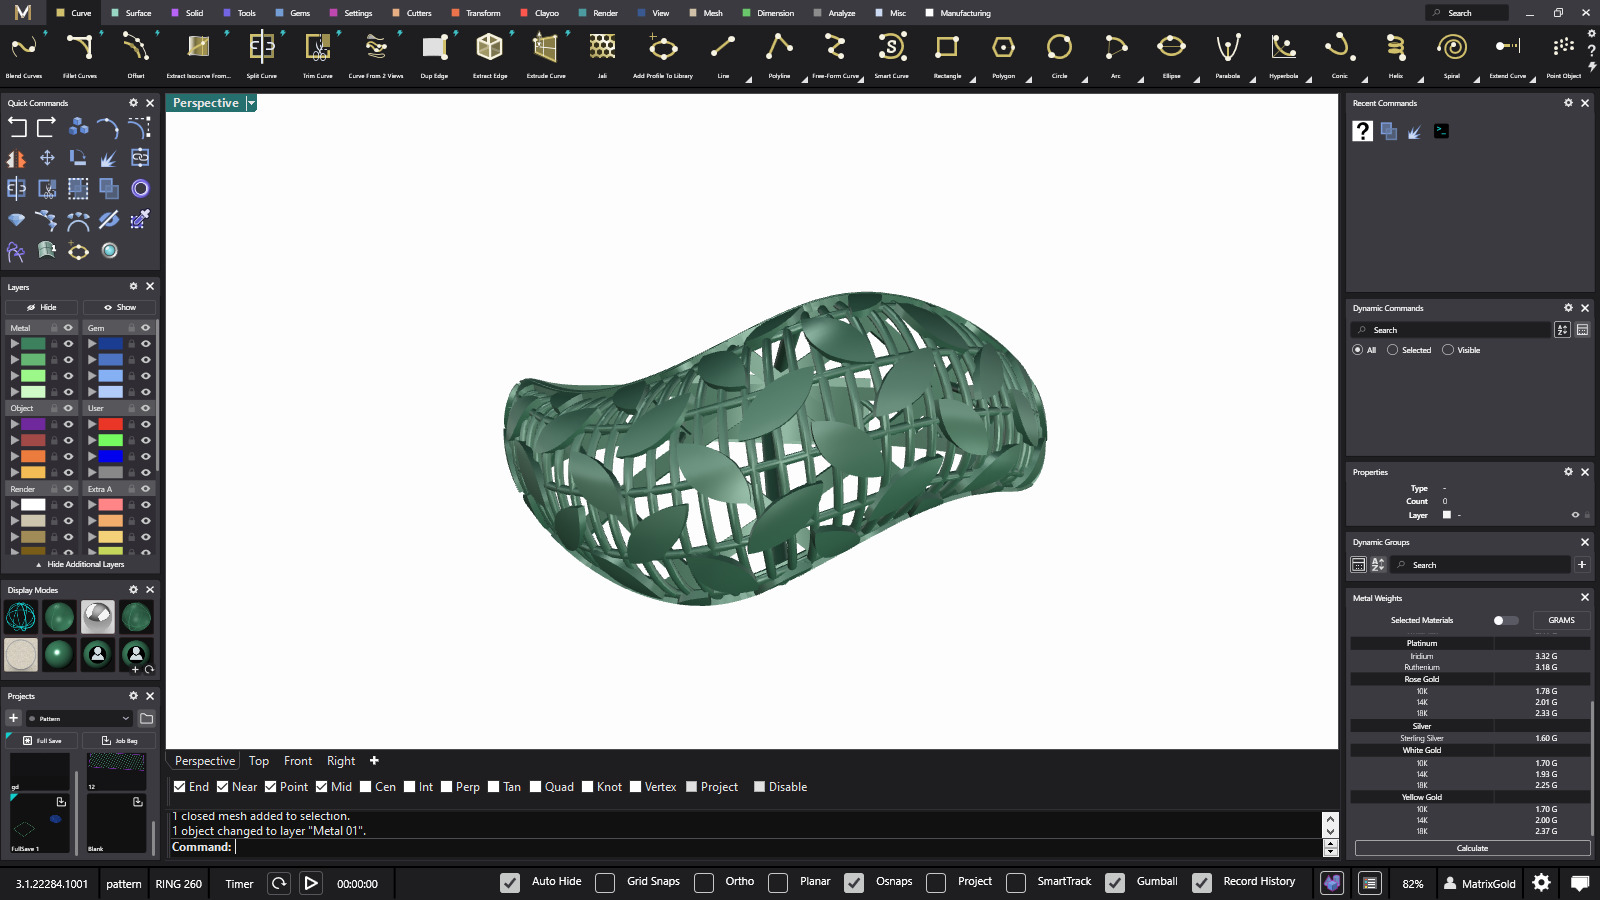The height and width of the screenshot is (900, 1600).
Task: Choose the Polyline tool
Action: [779, 55]
